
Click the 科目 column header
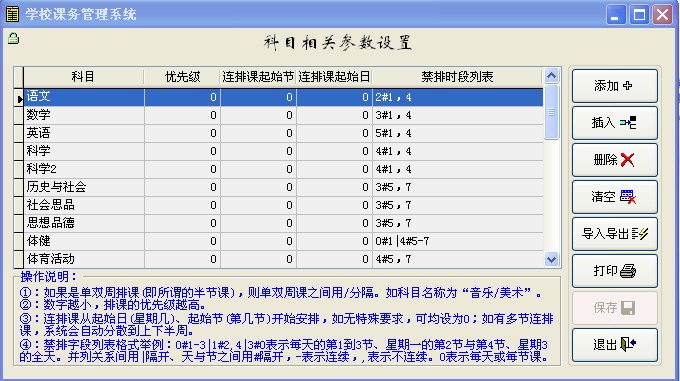[83, 77]
